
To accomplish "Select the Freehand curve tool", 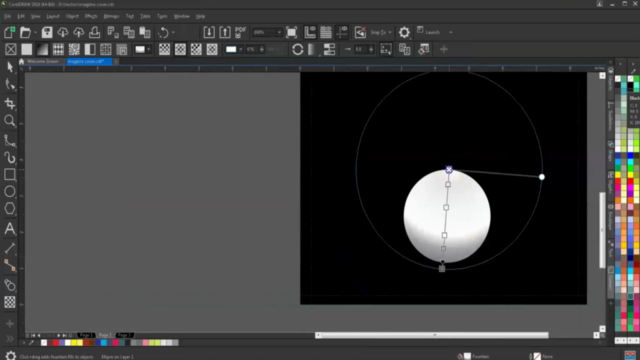I will click(10, 141).
